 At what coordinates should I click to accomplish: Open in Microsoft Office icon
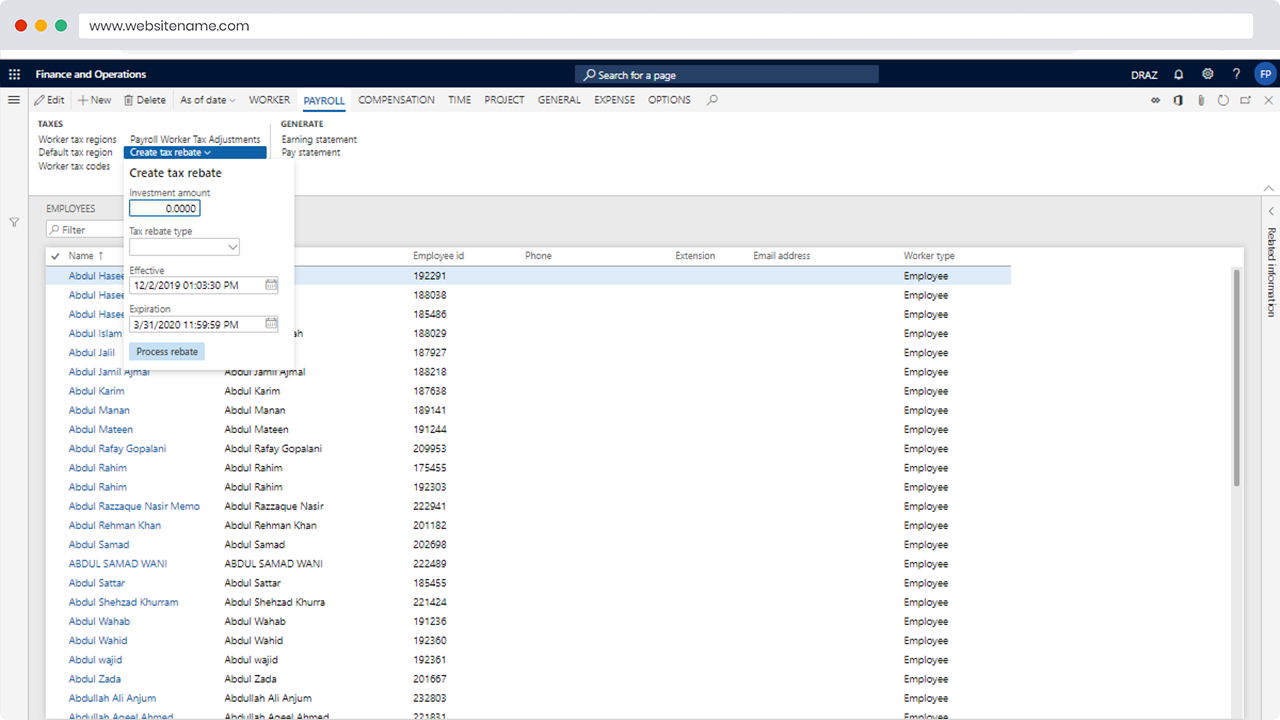click(1178, 100)
